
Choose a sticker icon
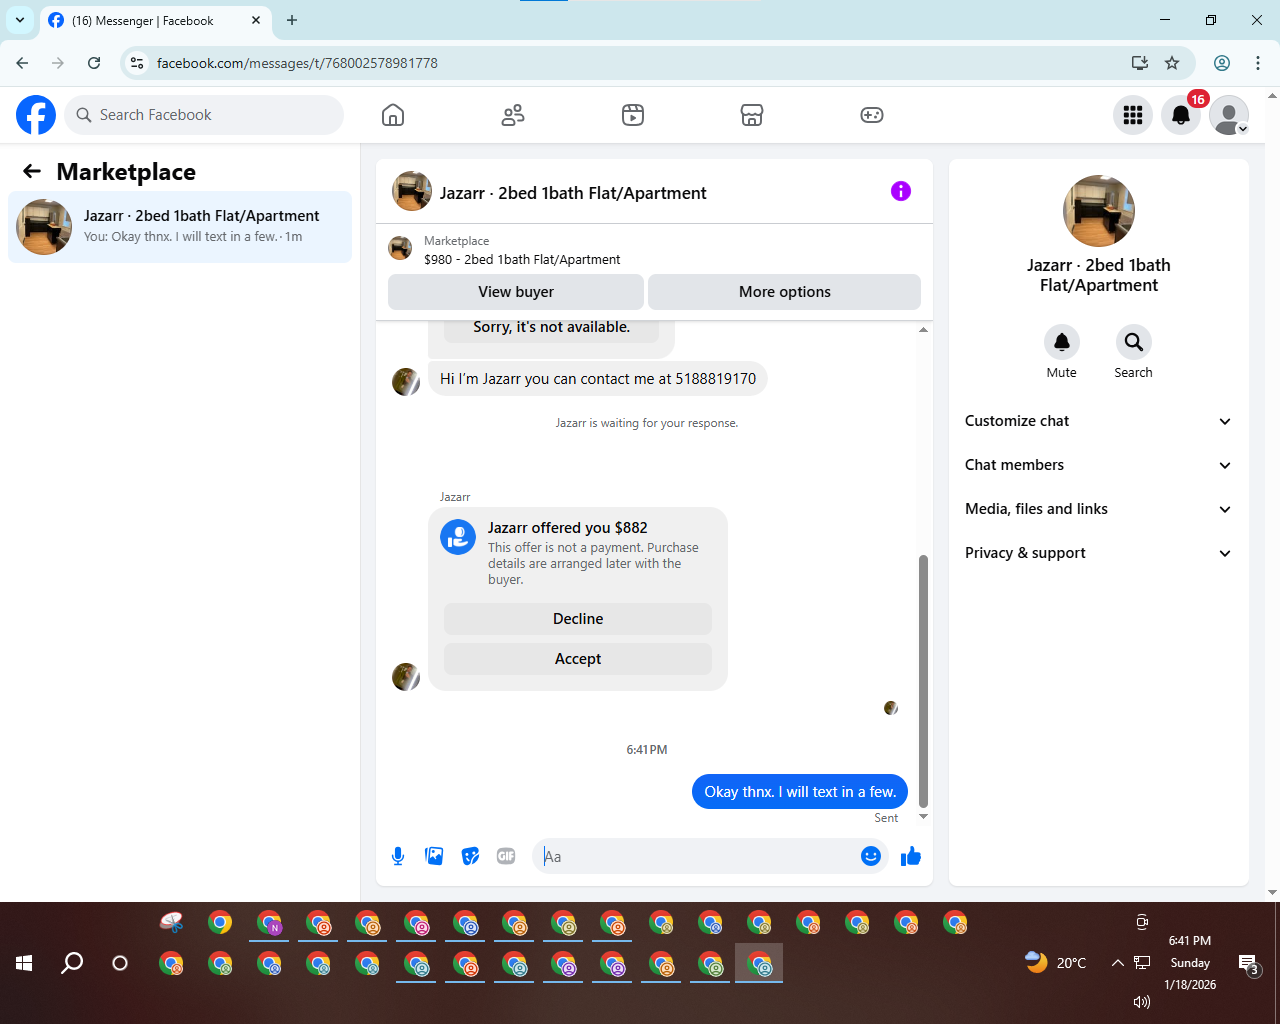tap(470, 856)
